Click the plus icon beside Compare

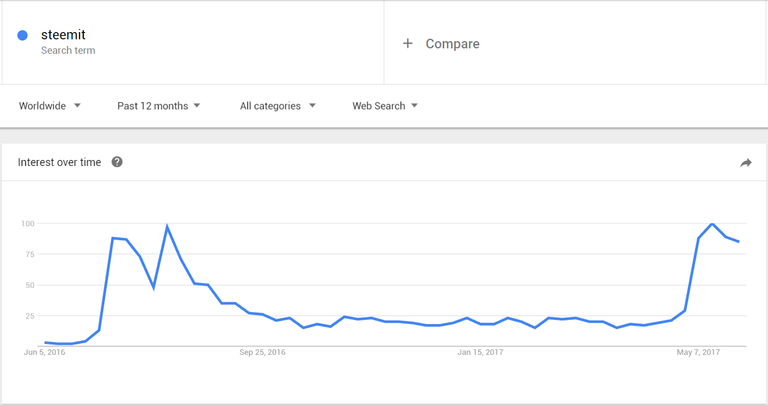[x=408, y=44]
